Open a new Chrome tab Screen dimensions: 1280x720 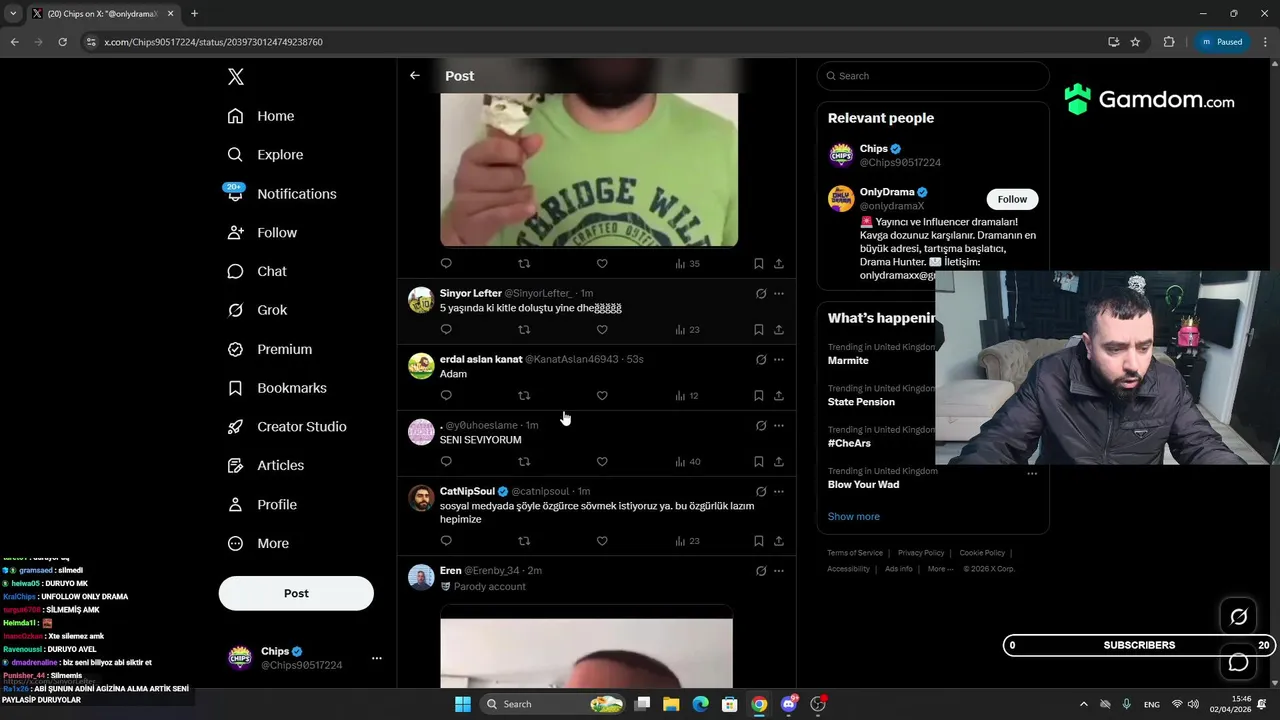pyautogui.click(x=194, y=14)
